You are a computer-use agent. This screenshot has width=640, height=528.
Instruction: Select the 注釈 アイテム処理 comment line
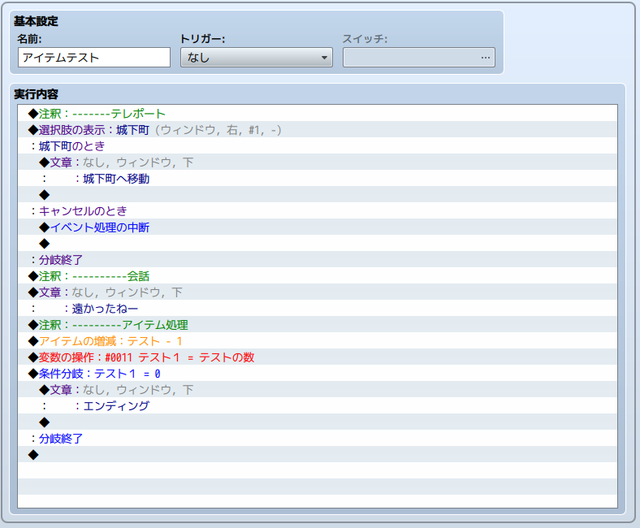(318, 325)
